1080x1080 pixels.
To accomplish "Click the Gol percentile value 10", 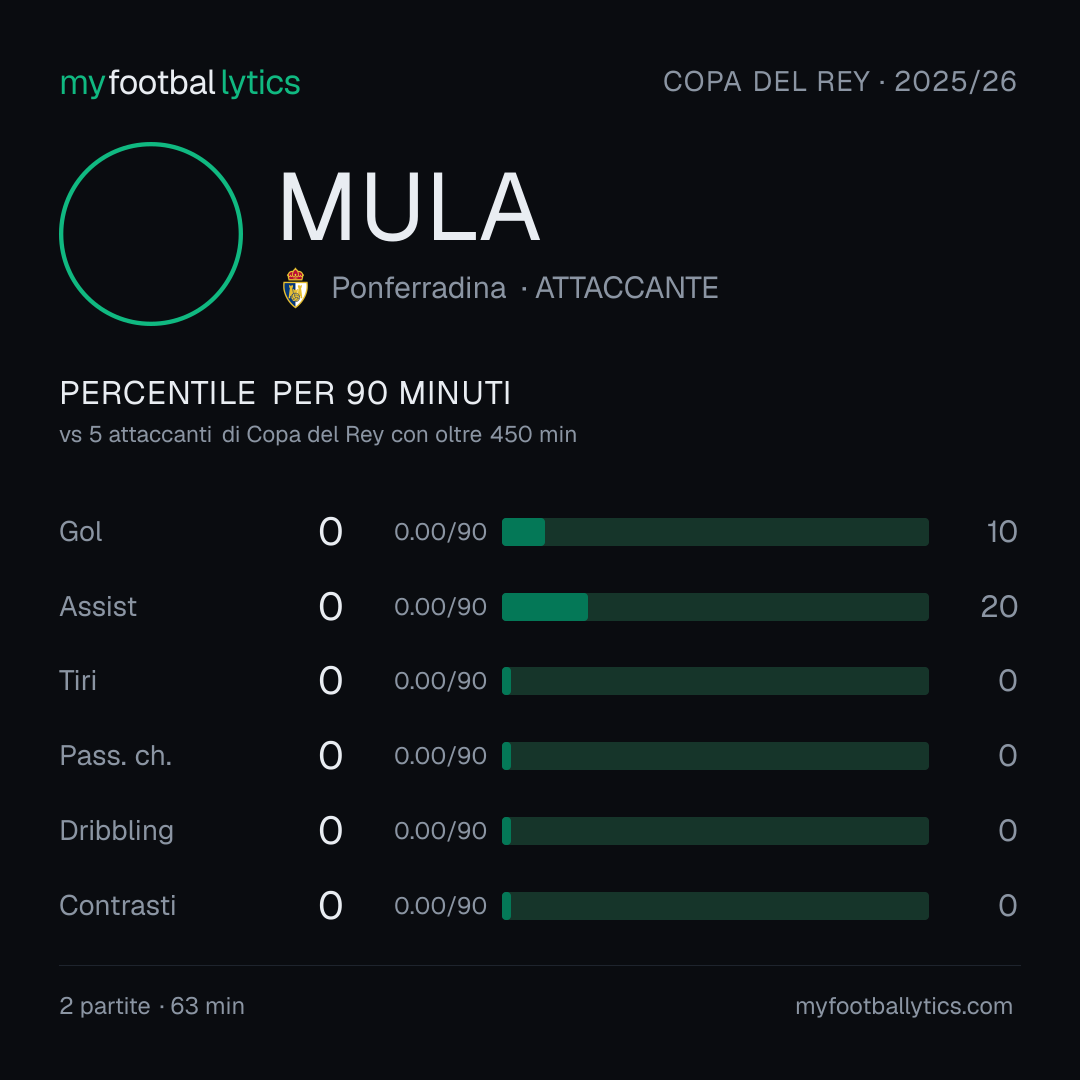I will tap(1001, 532).
